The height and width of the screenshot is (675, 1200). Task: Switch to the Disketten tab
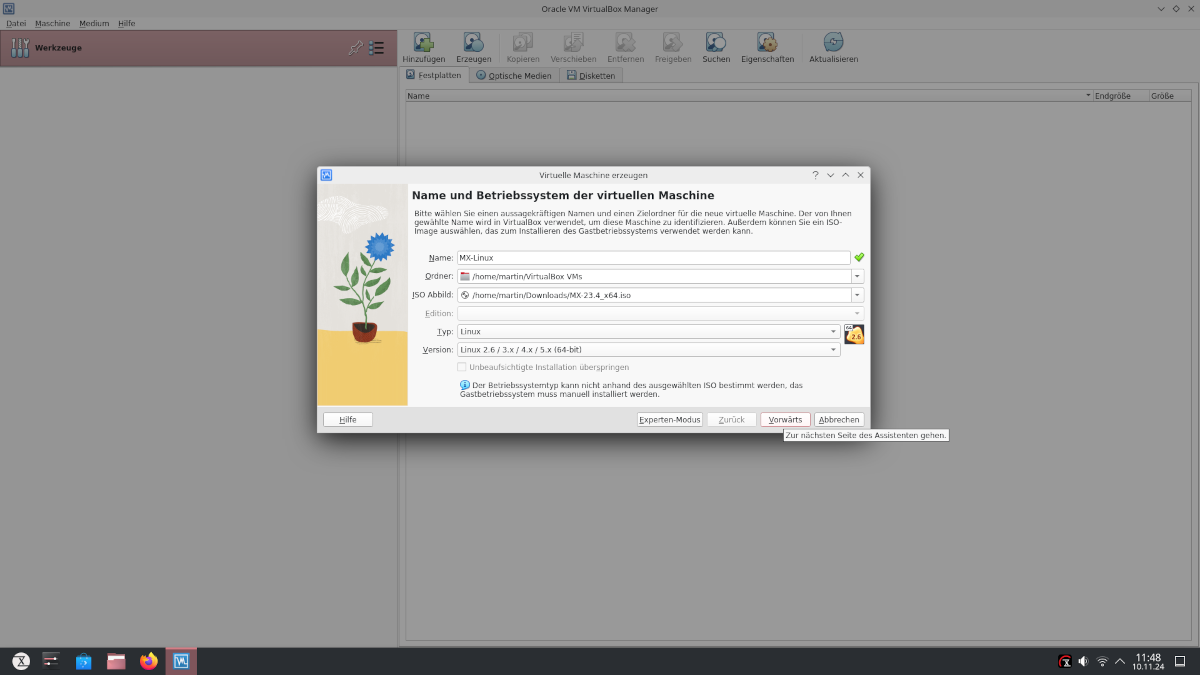(591, 75)
